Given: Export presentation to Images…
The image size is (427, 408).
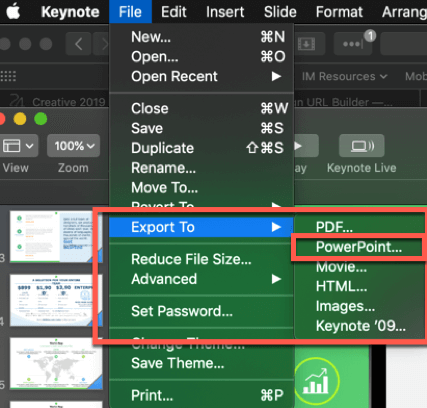Looking at the screenshot, I should point(359,306).
